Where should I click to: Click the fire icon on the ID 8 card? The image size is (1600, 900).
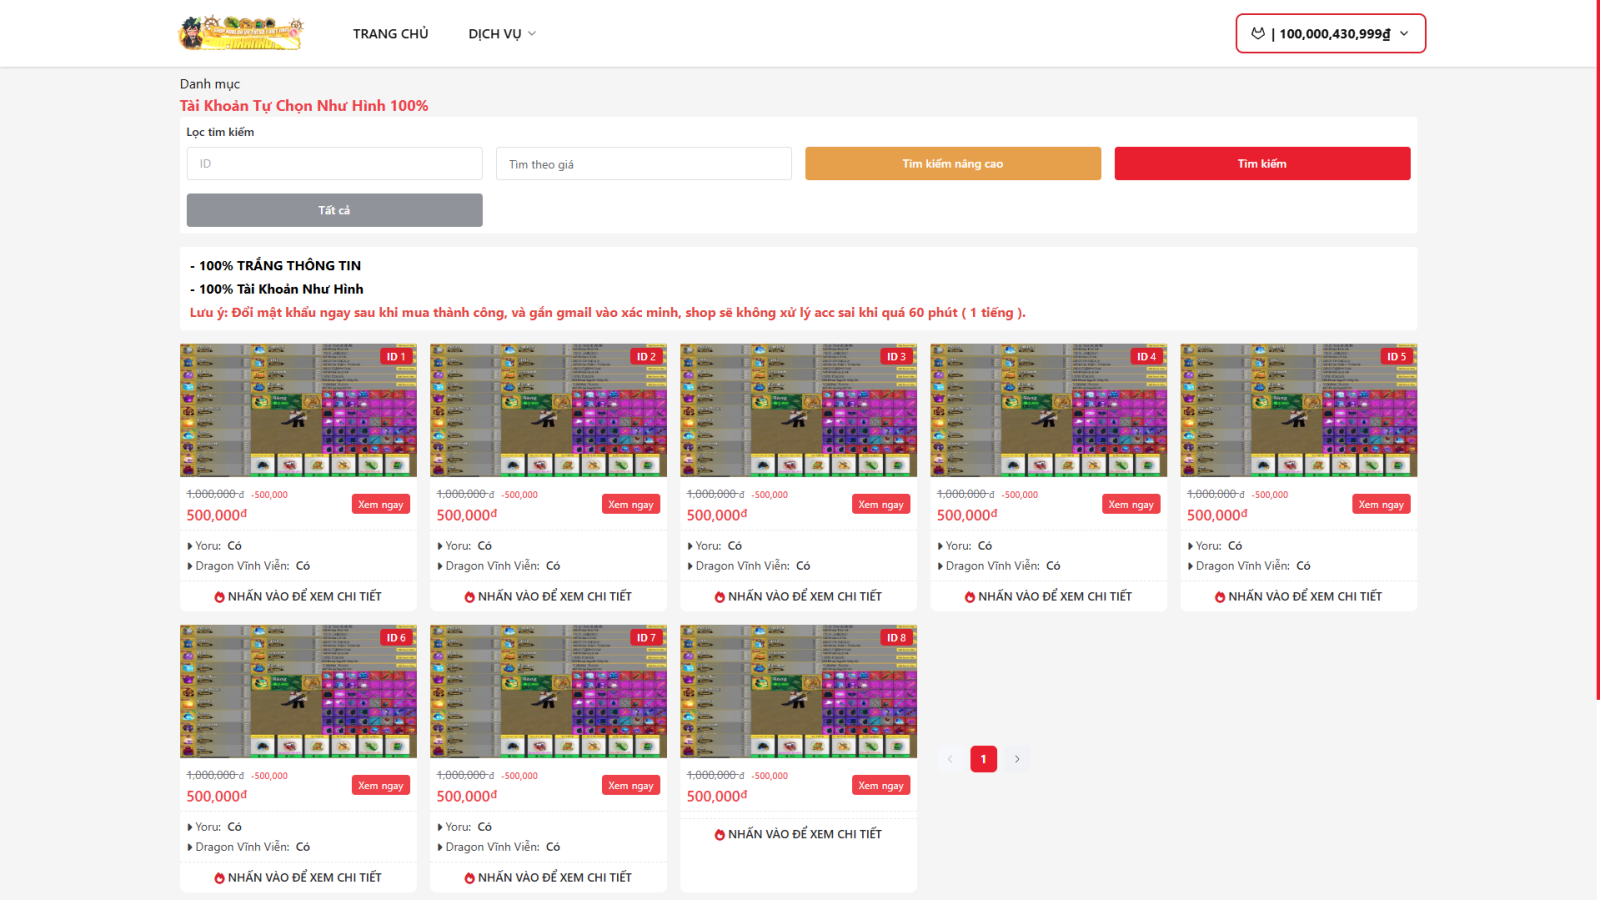(x=720, y=835)
